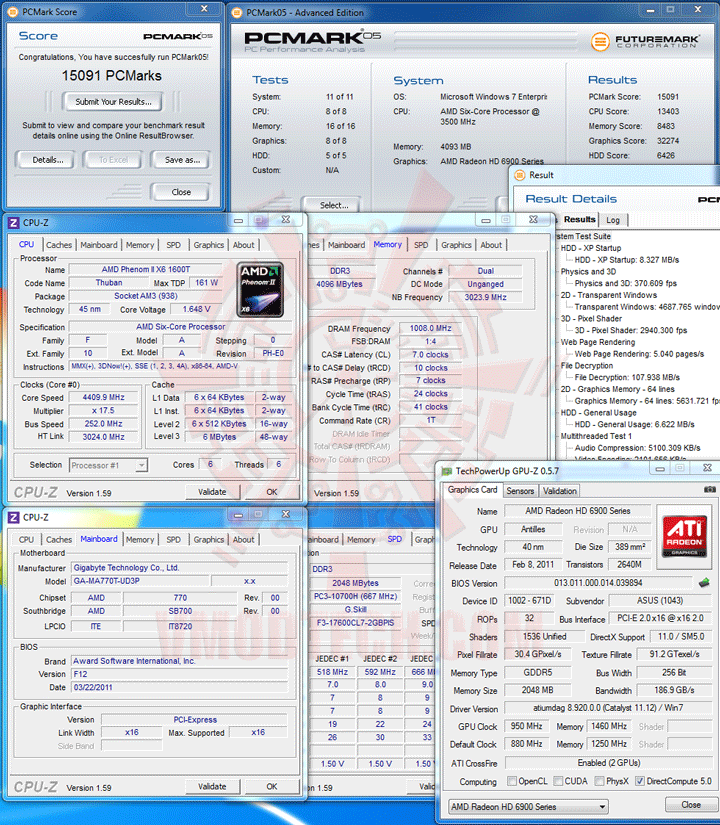Open the Mainboard tab in top CPU-Z window

point(98,245)
